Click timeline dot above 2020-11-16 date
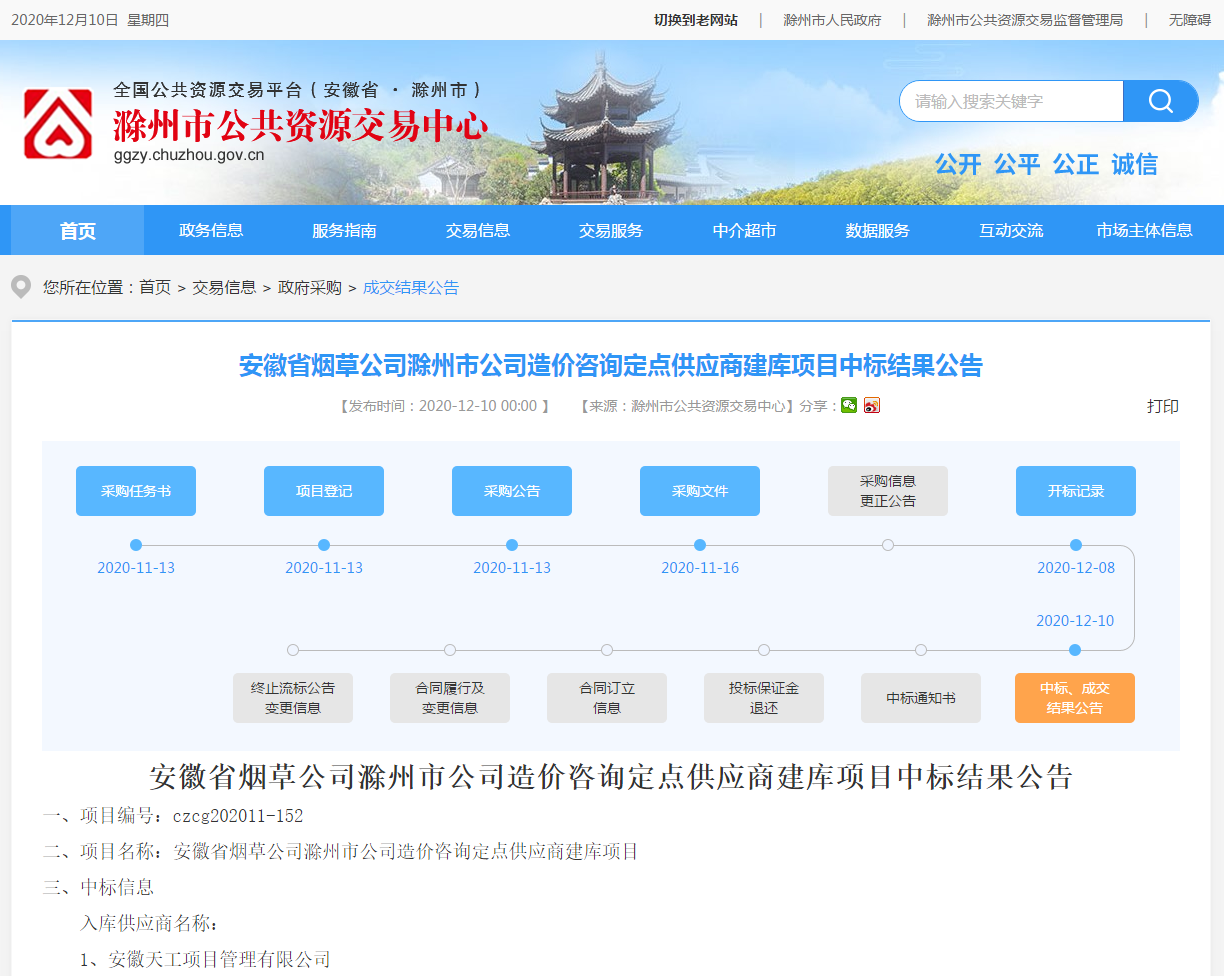1224x978 pixels. (700, 545)
